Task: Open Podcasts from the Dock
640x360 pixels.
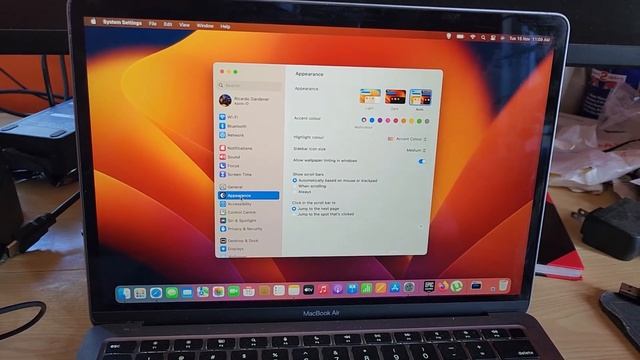Action: tap(338, 289)
